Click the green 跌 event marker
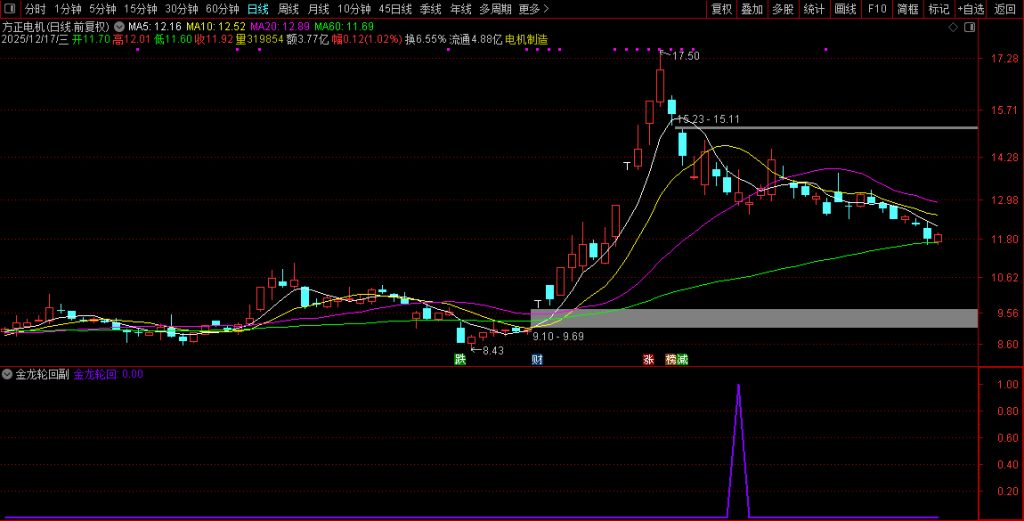This screenshot has height=521, width=1024. [460, 360]
